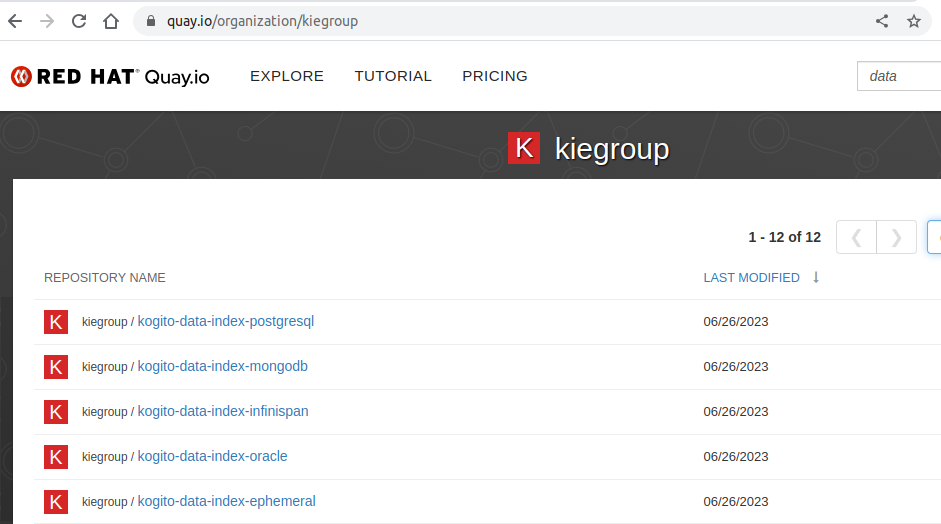The height and width of the screenshot is (524, 941).
Task: Click the Repository Name column header
Action: (x=104, y=277)
